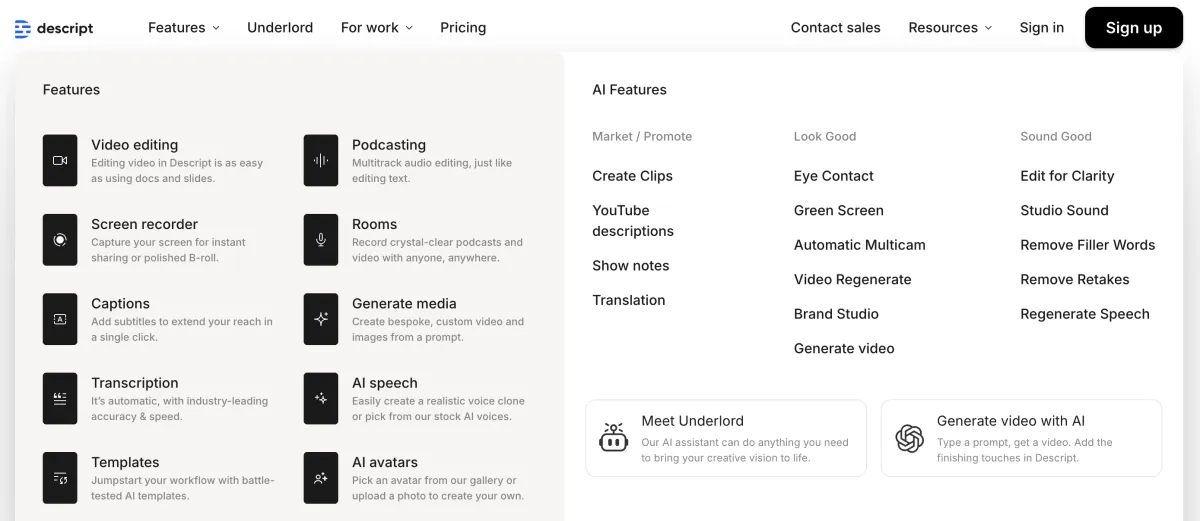The image size is (1200, 521).
Task: Open the Generate video with AI card
Action: (x=1021, y=438)
